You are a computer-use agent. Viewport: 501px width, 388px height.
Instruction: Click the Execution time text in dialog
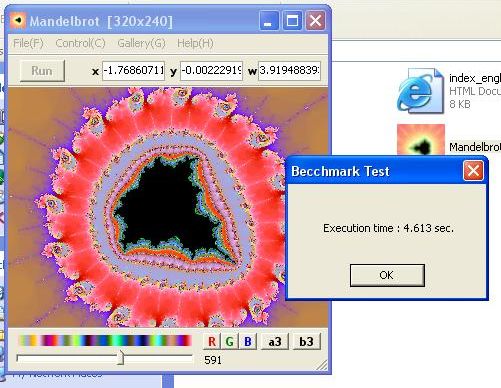coord(388,228)
